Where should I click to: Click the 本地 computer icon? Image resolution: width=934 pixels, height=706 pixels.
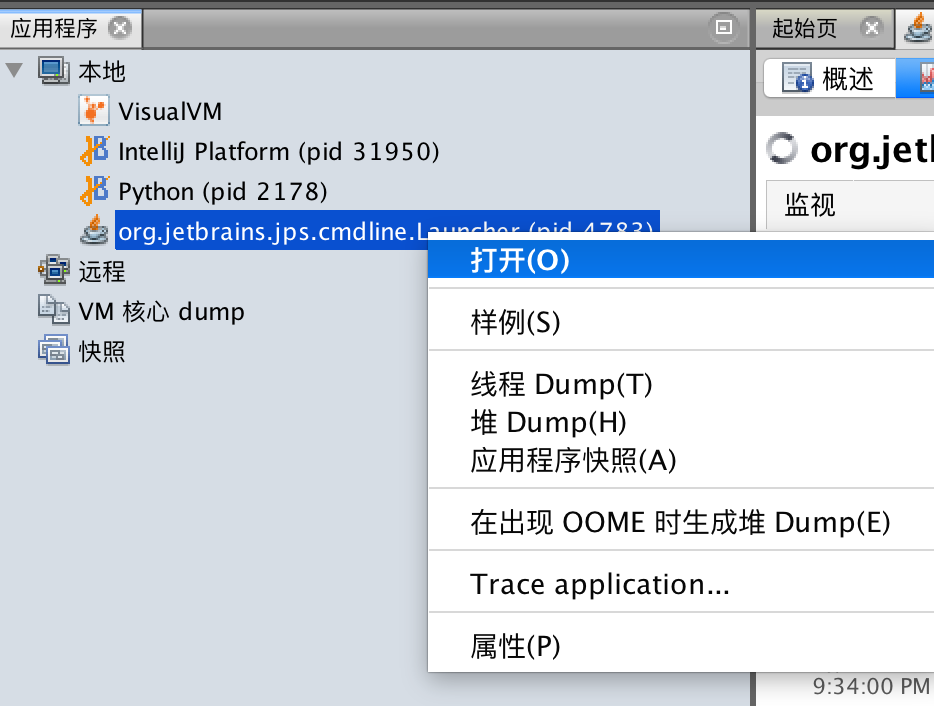coord(54,71)
